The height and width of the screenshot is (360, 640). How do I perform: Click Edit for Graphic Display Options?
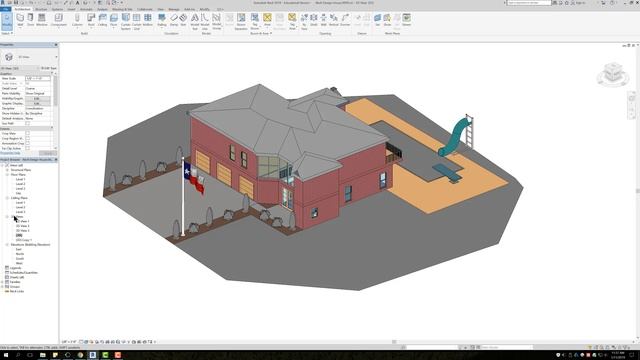click(x=37, y=103)
